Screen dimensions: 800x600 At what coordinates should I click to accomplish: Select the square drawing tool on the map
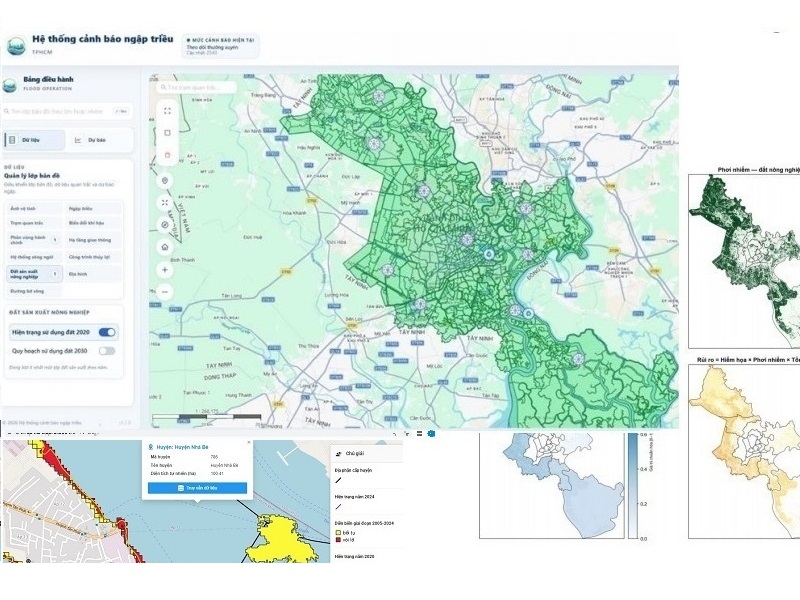pos(167,133)
